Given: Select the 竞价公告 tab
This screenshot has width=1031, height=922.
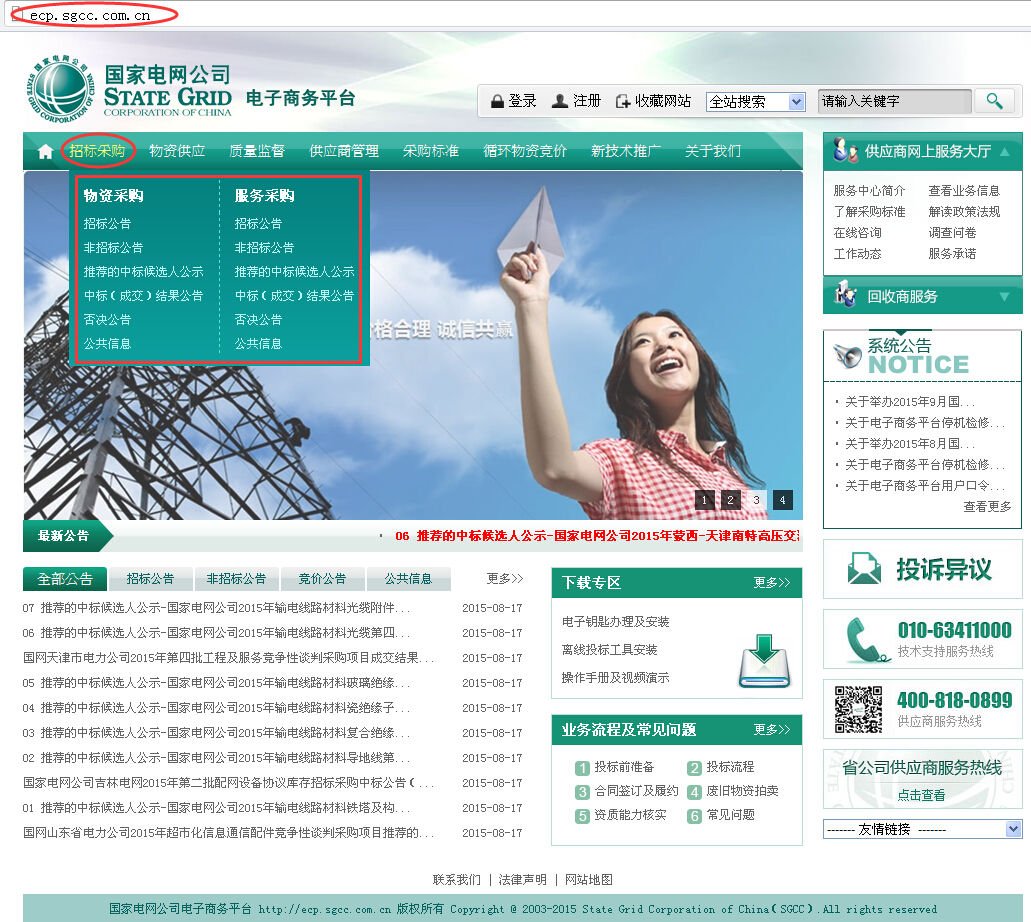Looking at the screenshot, I should pos(322,578).
